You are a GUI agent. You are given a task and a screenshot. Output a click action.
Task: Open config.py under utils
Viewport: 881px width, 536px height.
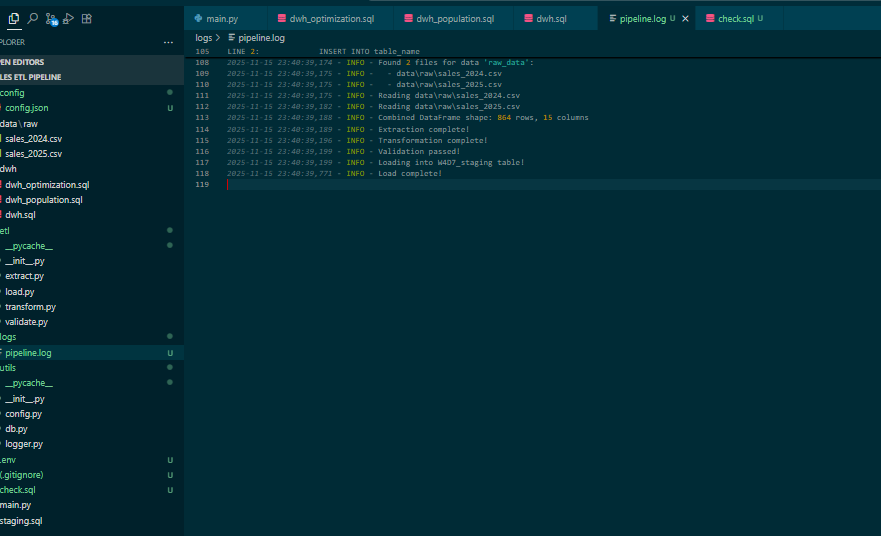[x=92, y=414]
